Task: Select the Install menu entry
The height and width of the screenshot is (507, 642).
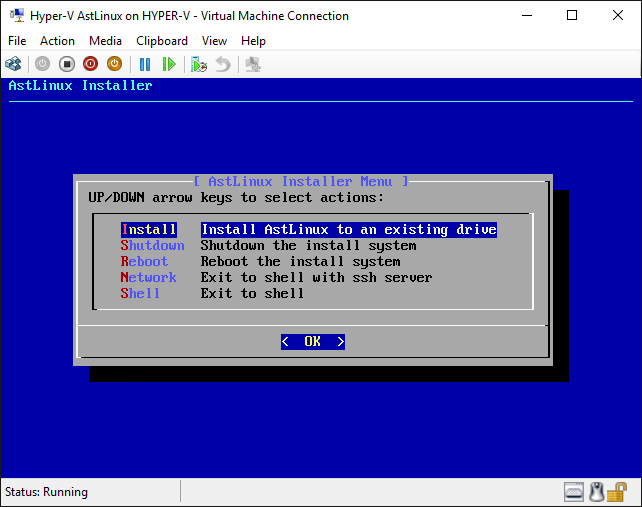Action: click(x=149, y=229)
